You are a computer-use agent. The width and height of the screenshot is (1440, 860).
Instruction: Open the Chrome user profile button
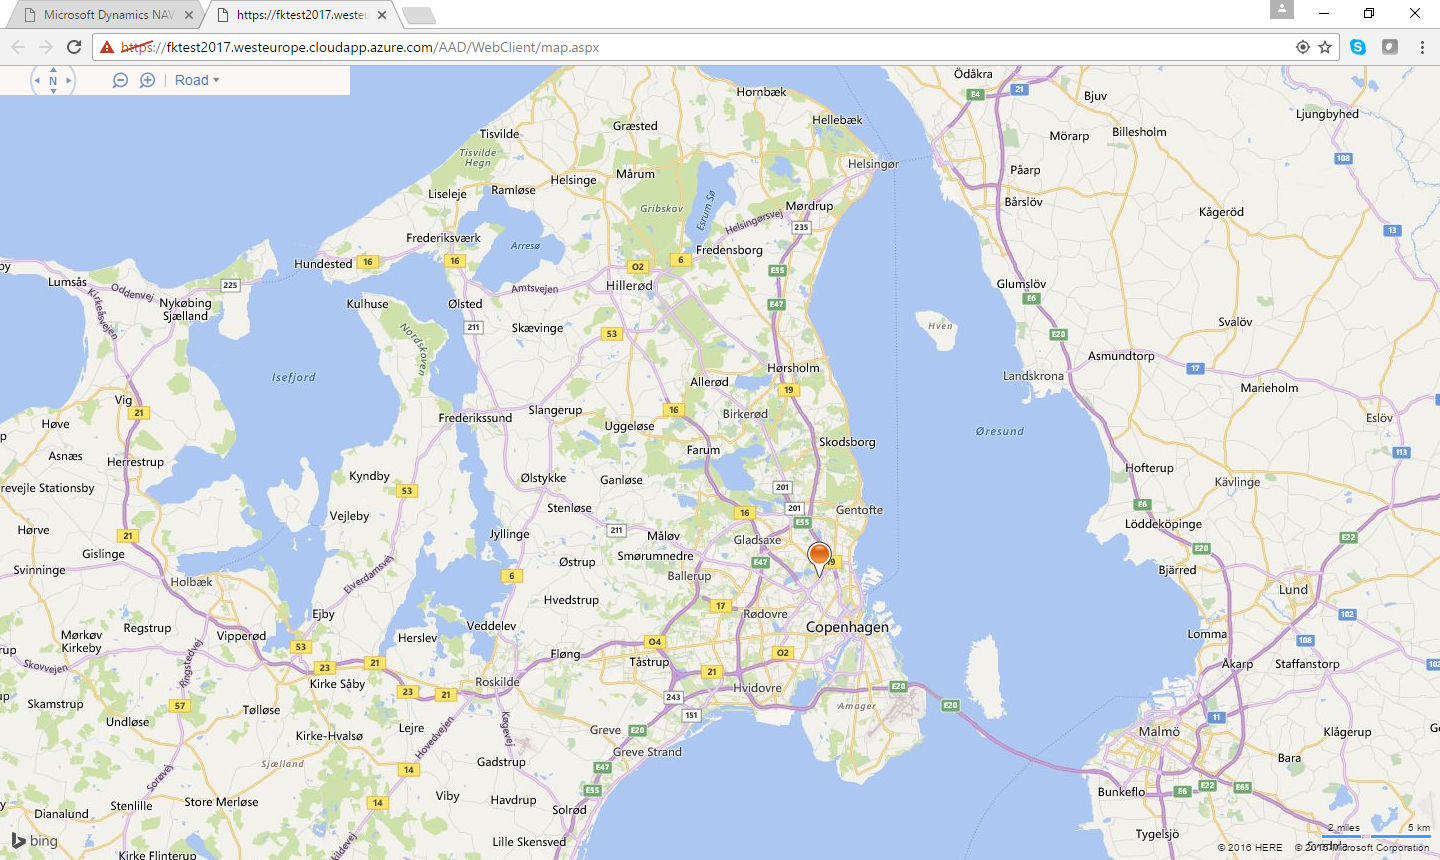(x=1282, y=10)
